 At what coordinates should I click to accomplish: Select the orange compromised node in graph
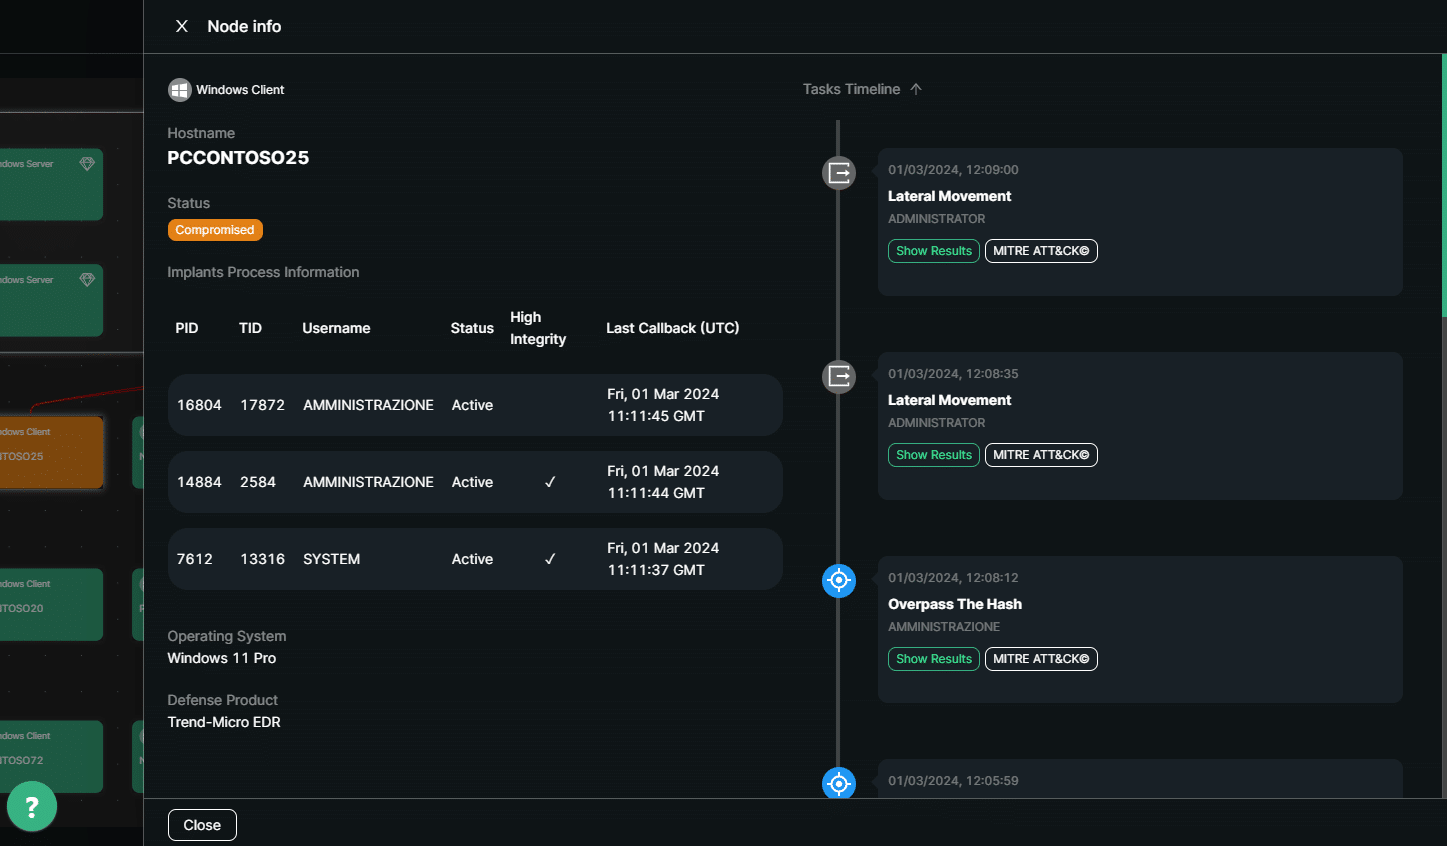[x=50, y=453]
